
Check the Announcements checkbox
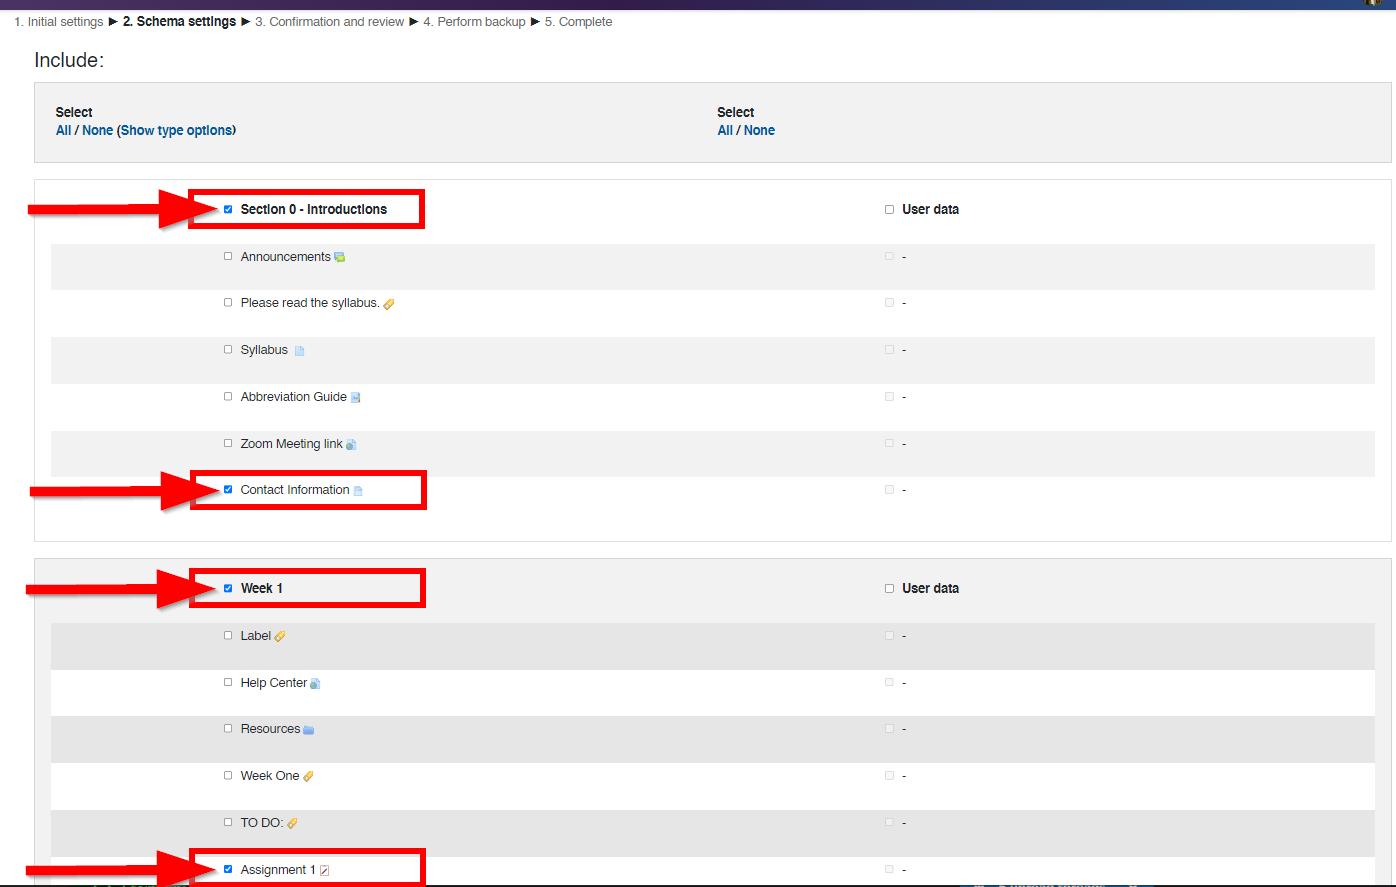228,256
